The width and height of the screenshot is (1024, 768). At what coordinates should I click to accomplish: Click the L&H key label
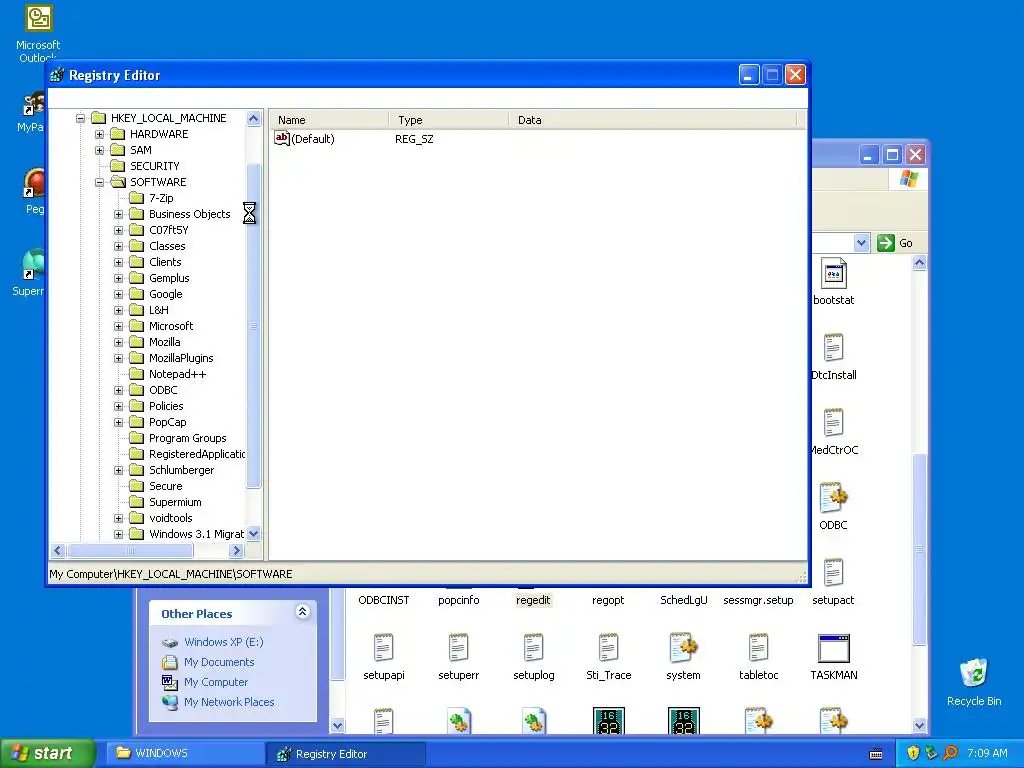tap(159, 310)
